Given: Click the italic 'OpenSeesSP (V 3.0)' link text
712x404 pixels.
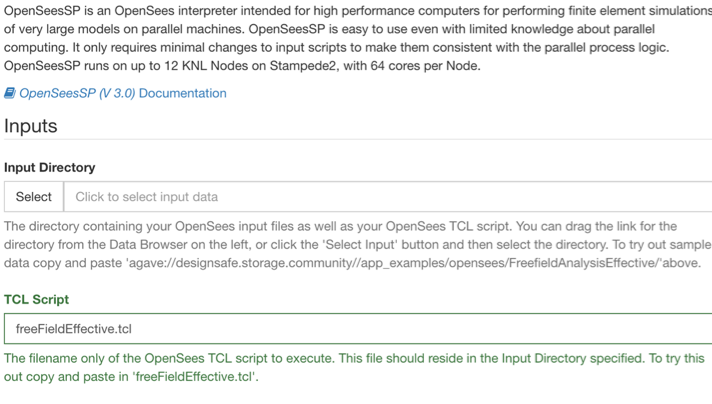Looking at the screenshot, I should (x=77, y=93).
